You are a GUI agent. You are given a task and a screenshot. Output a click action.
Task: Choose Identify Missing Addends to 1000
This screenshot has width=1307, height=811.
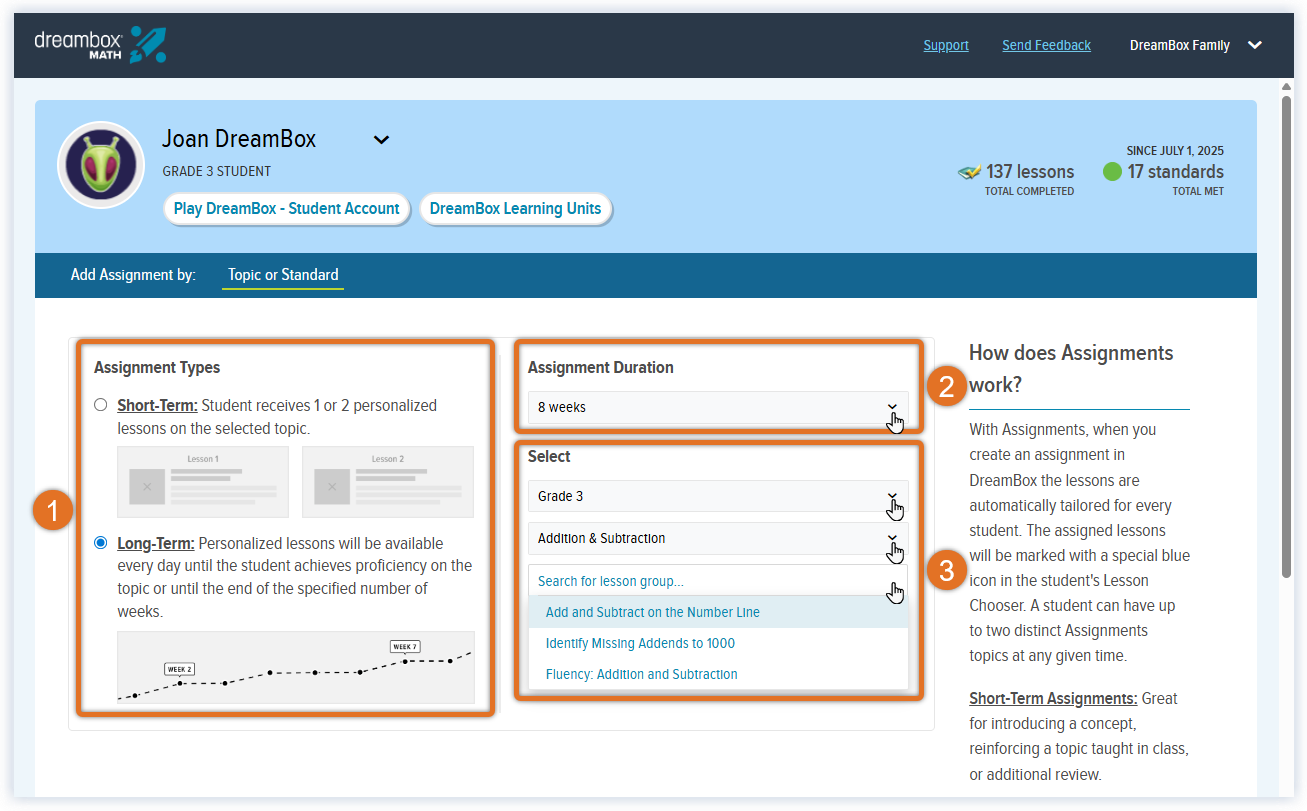(718, 643)
